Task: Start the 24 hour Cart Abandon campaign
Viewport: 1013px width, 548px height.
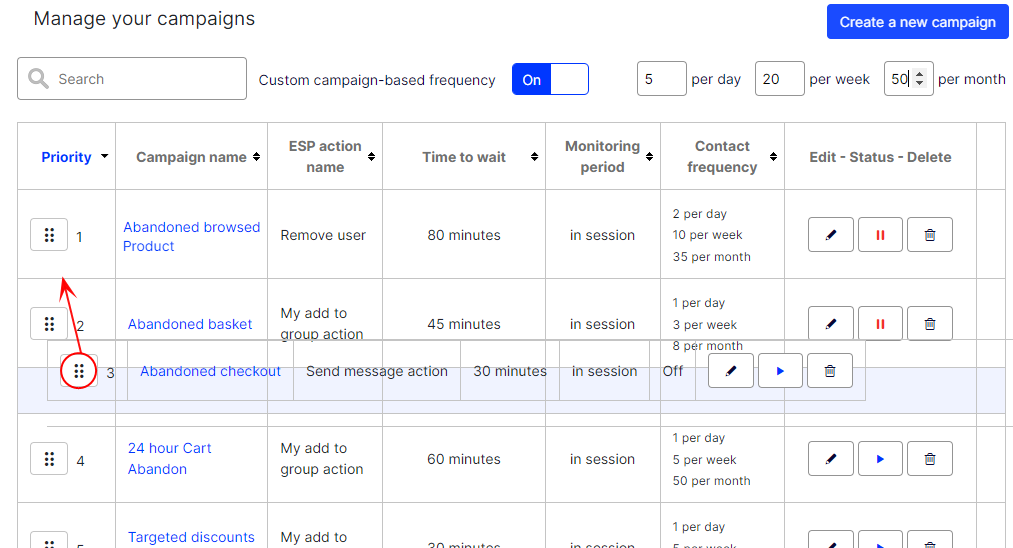Action: (x=880, y=459)
